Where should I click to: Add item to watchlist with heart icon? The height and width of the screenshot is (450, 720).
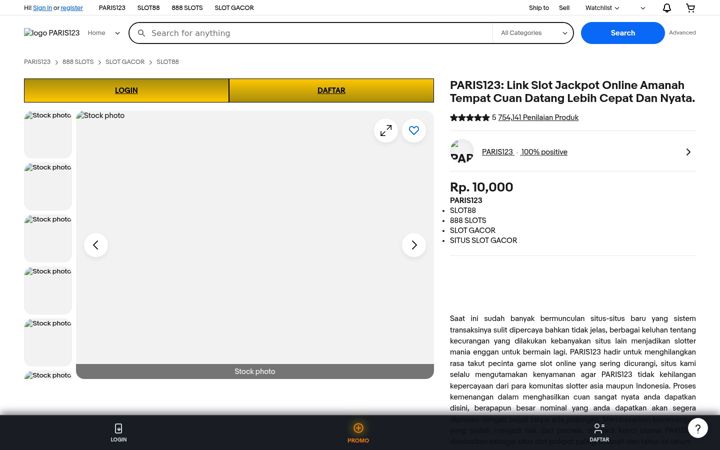click(x=414, y=130)
